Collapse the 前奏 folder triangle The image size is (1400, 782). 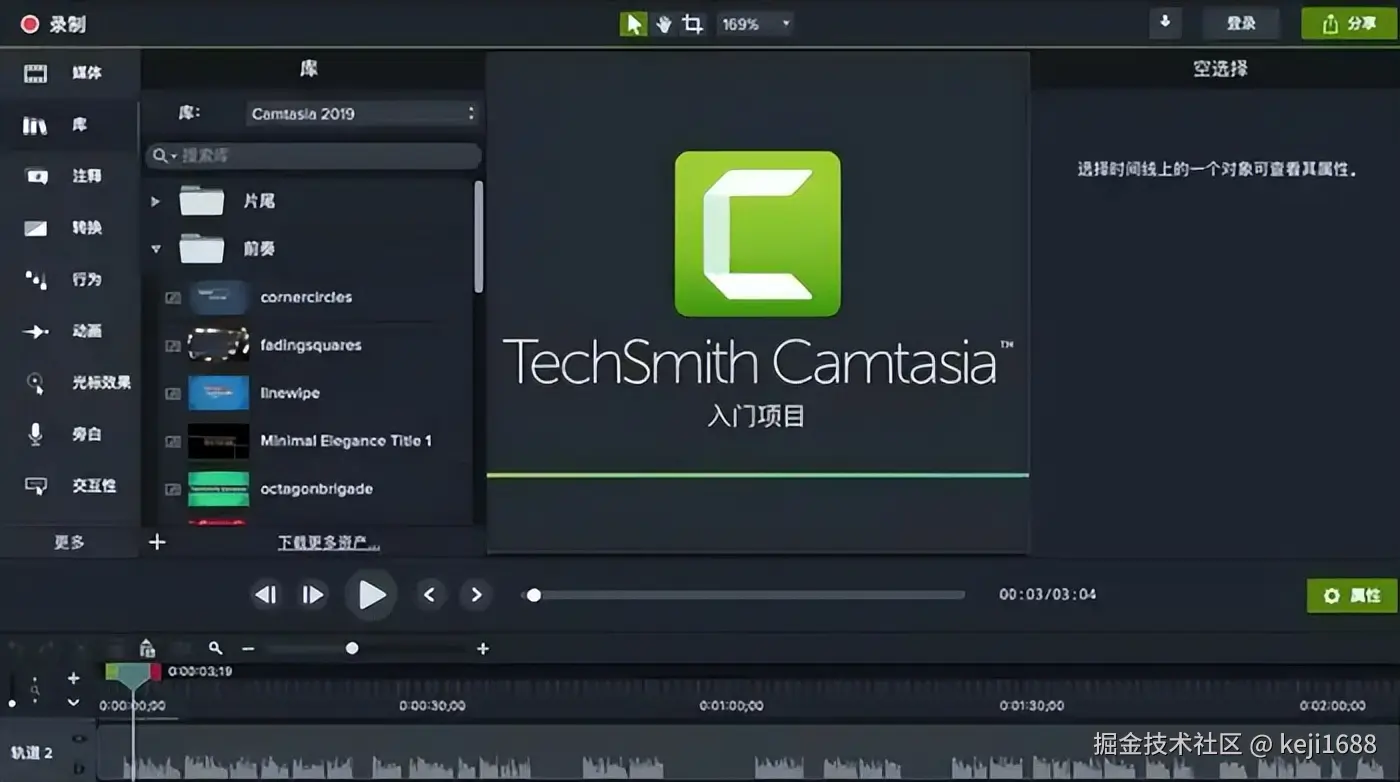click(x=155, y=249)
